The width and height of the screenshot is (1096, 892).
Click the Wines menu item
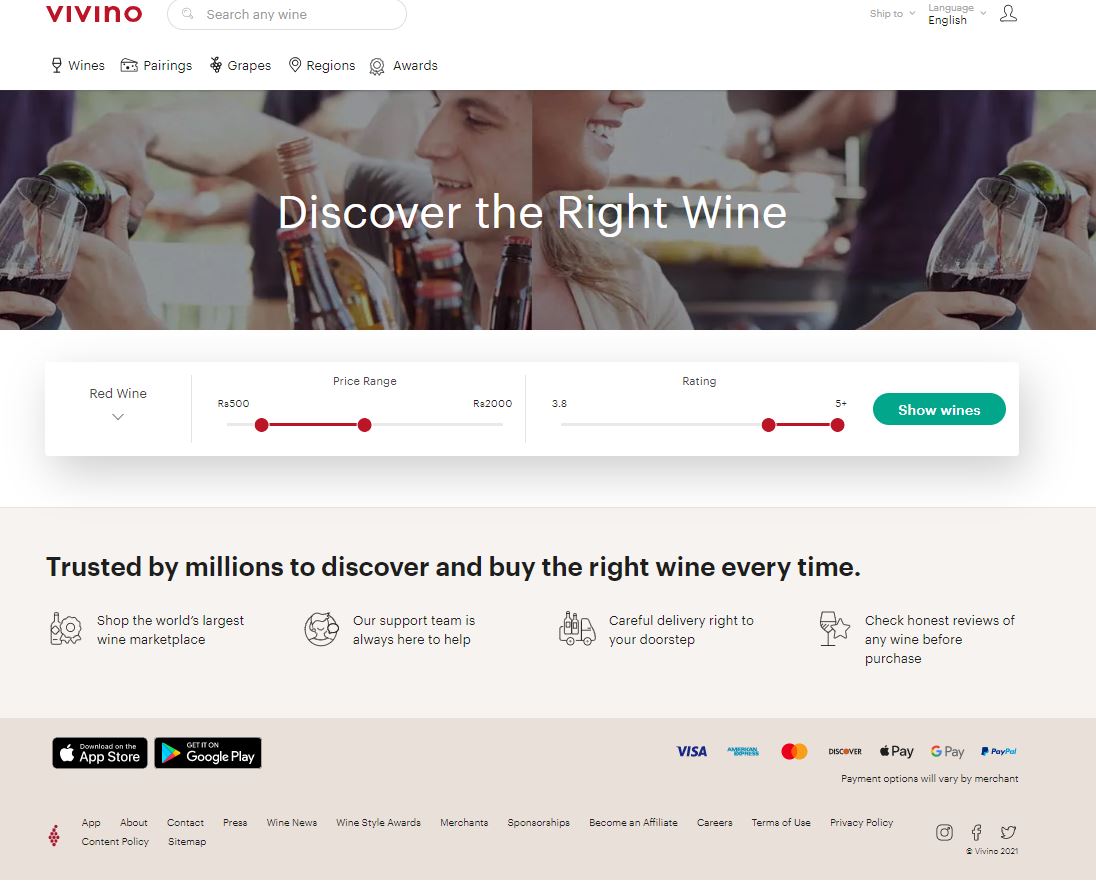point(86,64)
